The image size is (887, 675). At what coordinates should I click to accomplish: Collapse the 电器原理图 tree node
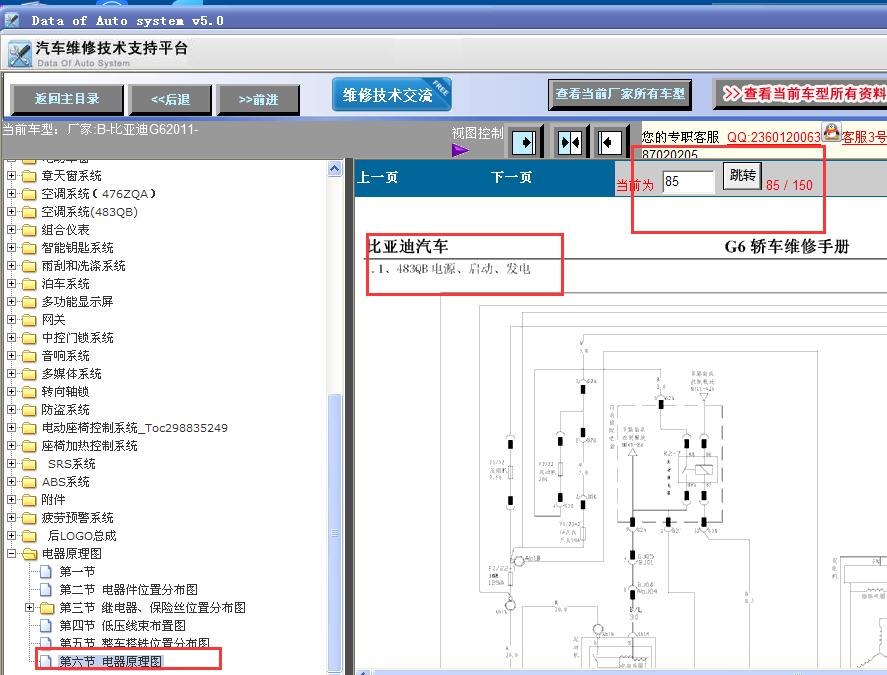tap(11, 553)
